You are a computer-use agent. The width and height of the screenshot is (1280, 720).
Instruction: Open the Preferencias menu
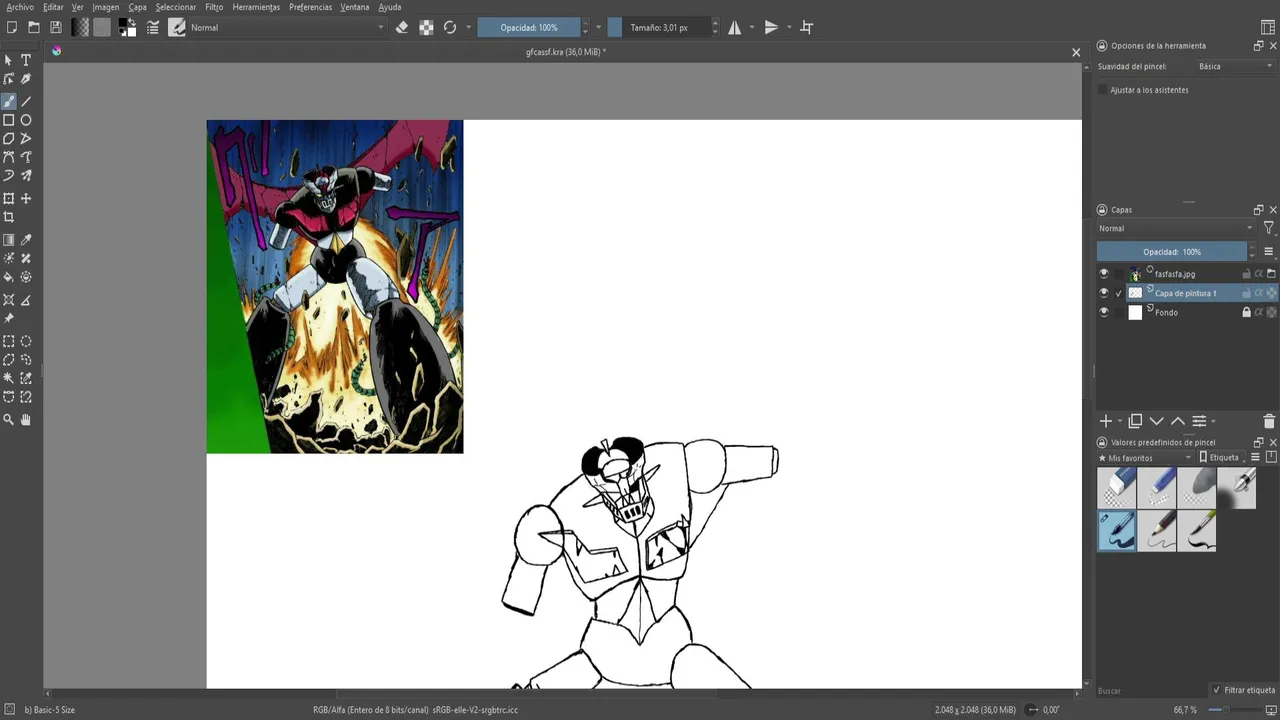click(310, 7)
